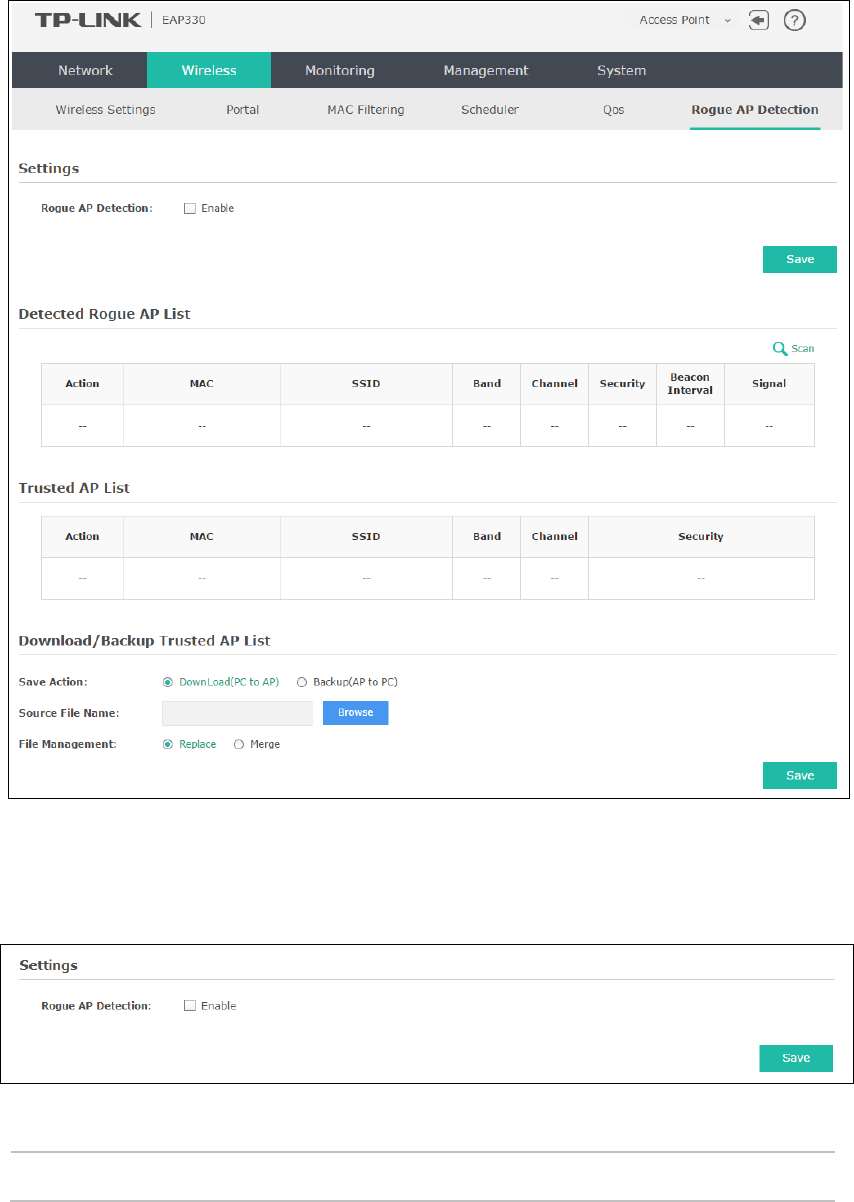Enable Rogue AP Detection checkbox in top panel
The width and height of the screenshot is (854, 1202).
click(189, 208)
